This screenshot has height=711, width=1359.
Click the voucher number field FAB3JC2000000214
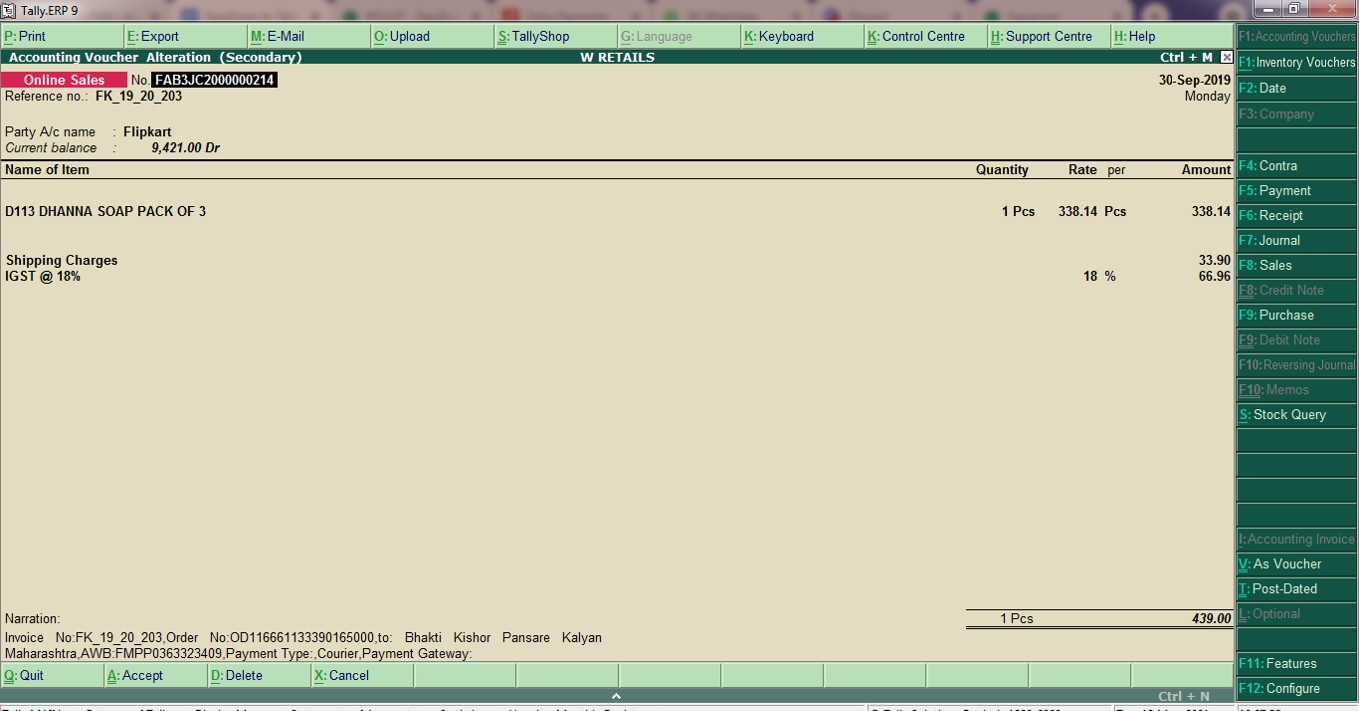pos(214,80)
